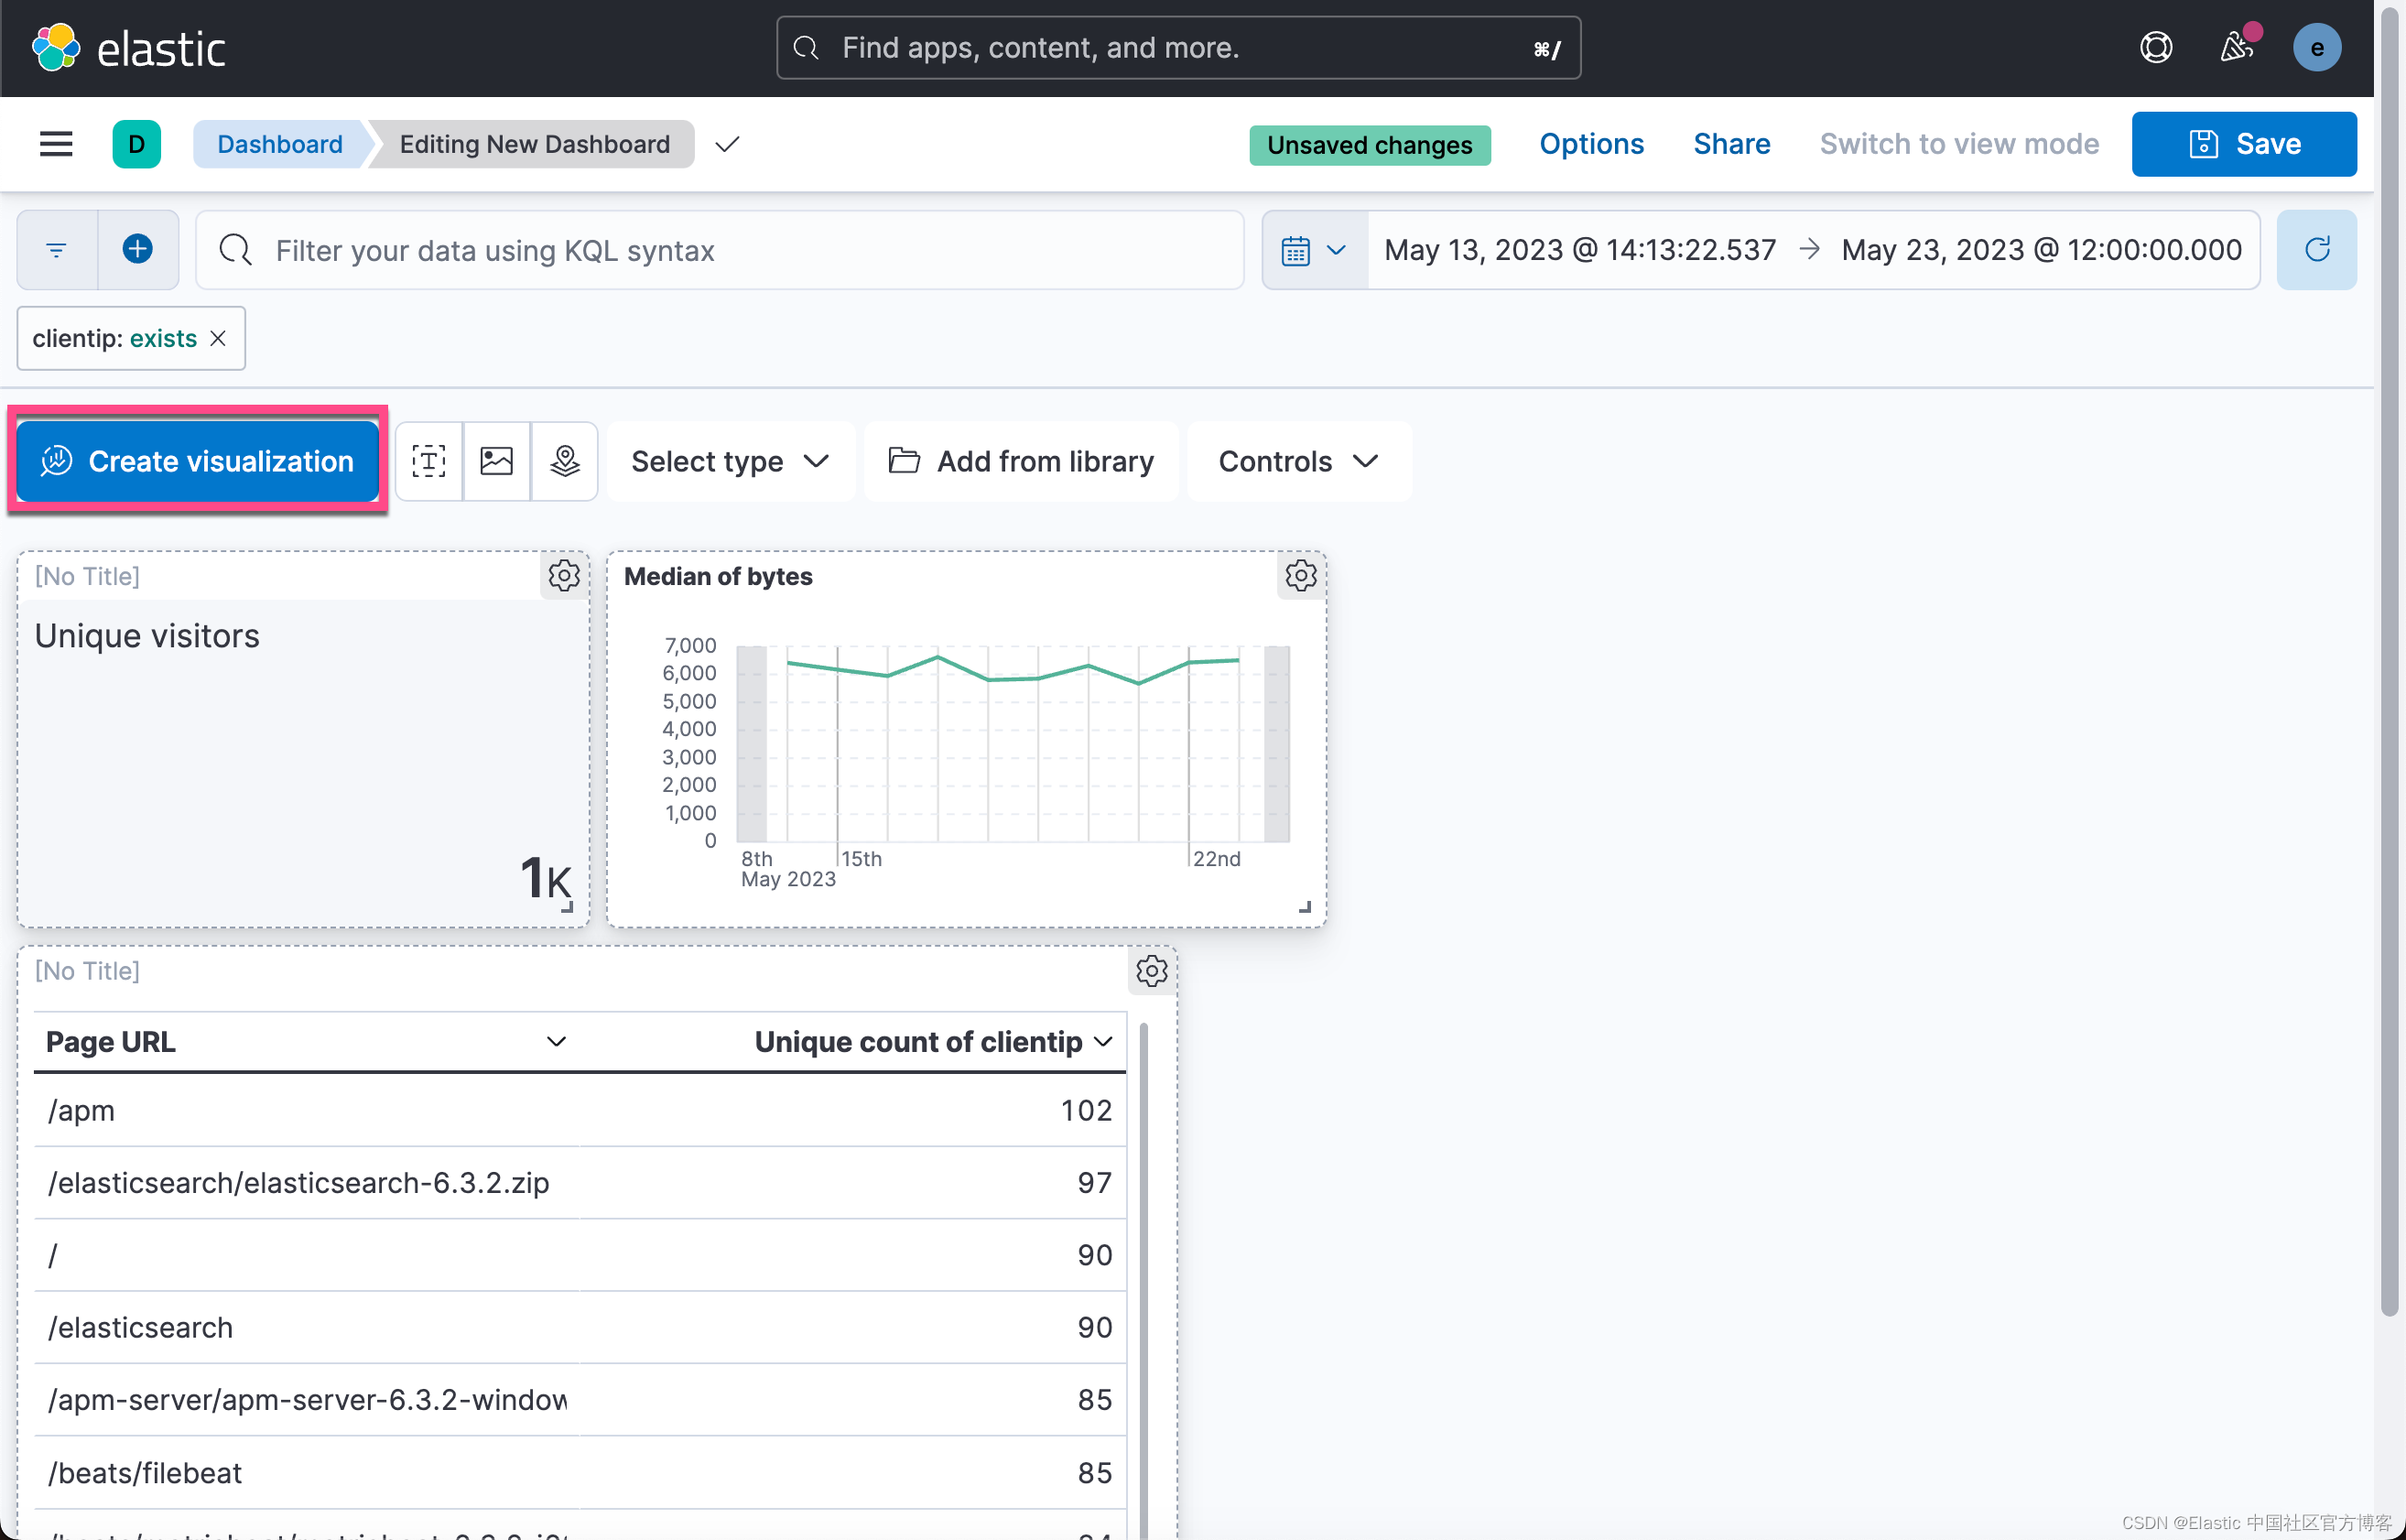Expand the Controls dropdown
Viewport: 2406px width, 1540px height.
pyautogui.click(x=1299, y=461)
